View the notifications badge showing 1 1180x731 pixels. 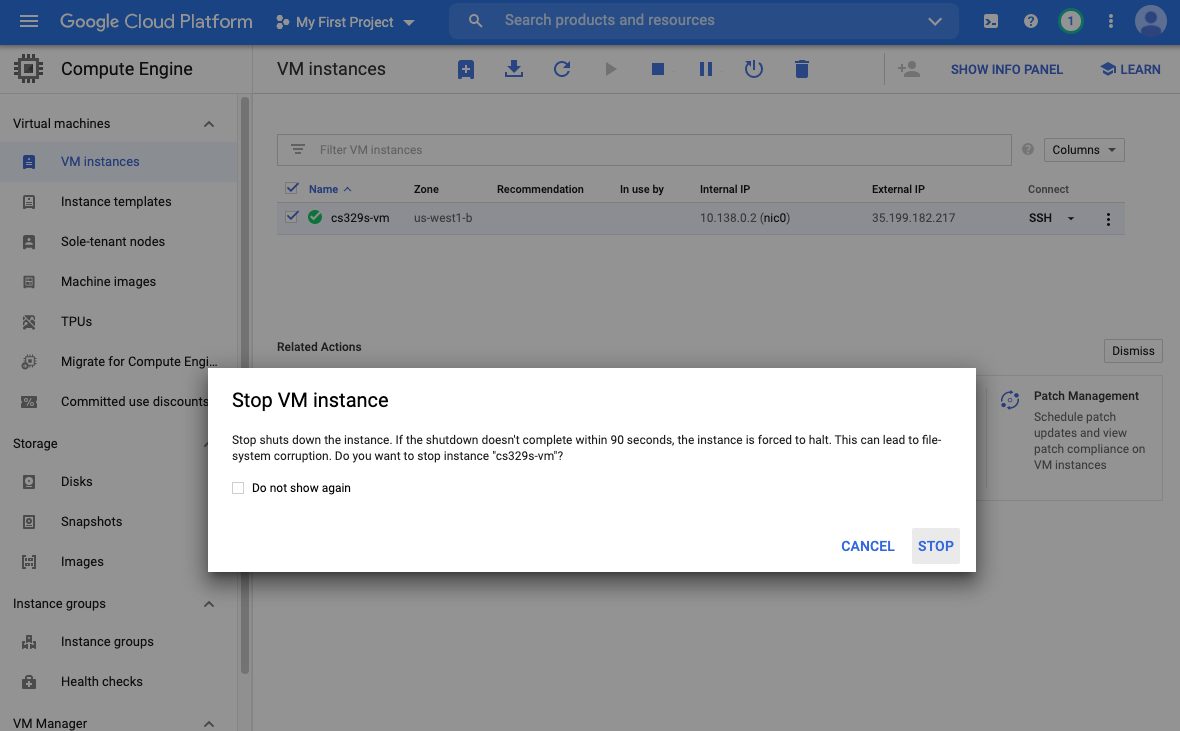1070,21
